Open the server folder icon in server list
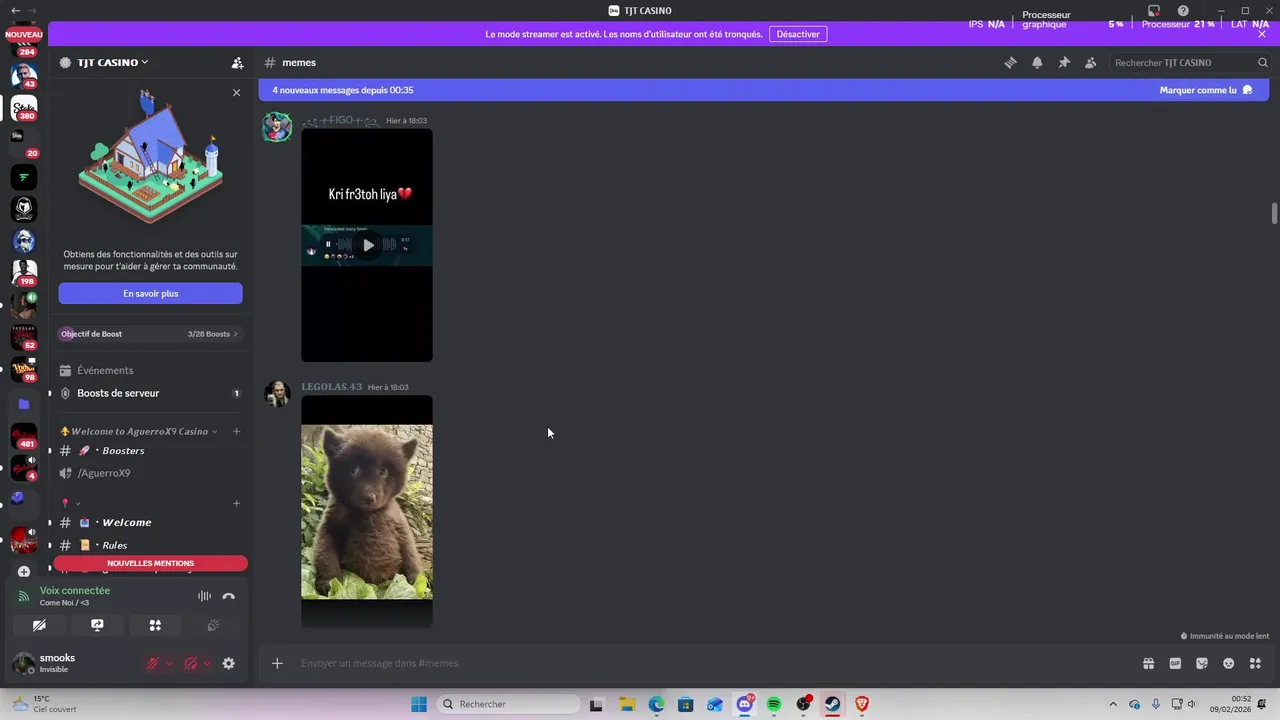The height and width of the screenshot is (720, 1280). point(24,404)
